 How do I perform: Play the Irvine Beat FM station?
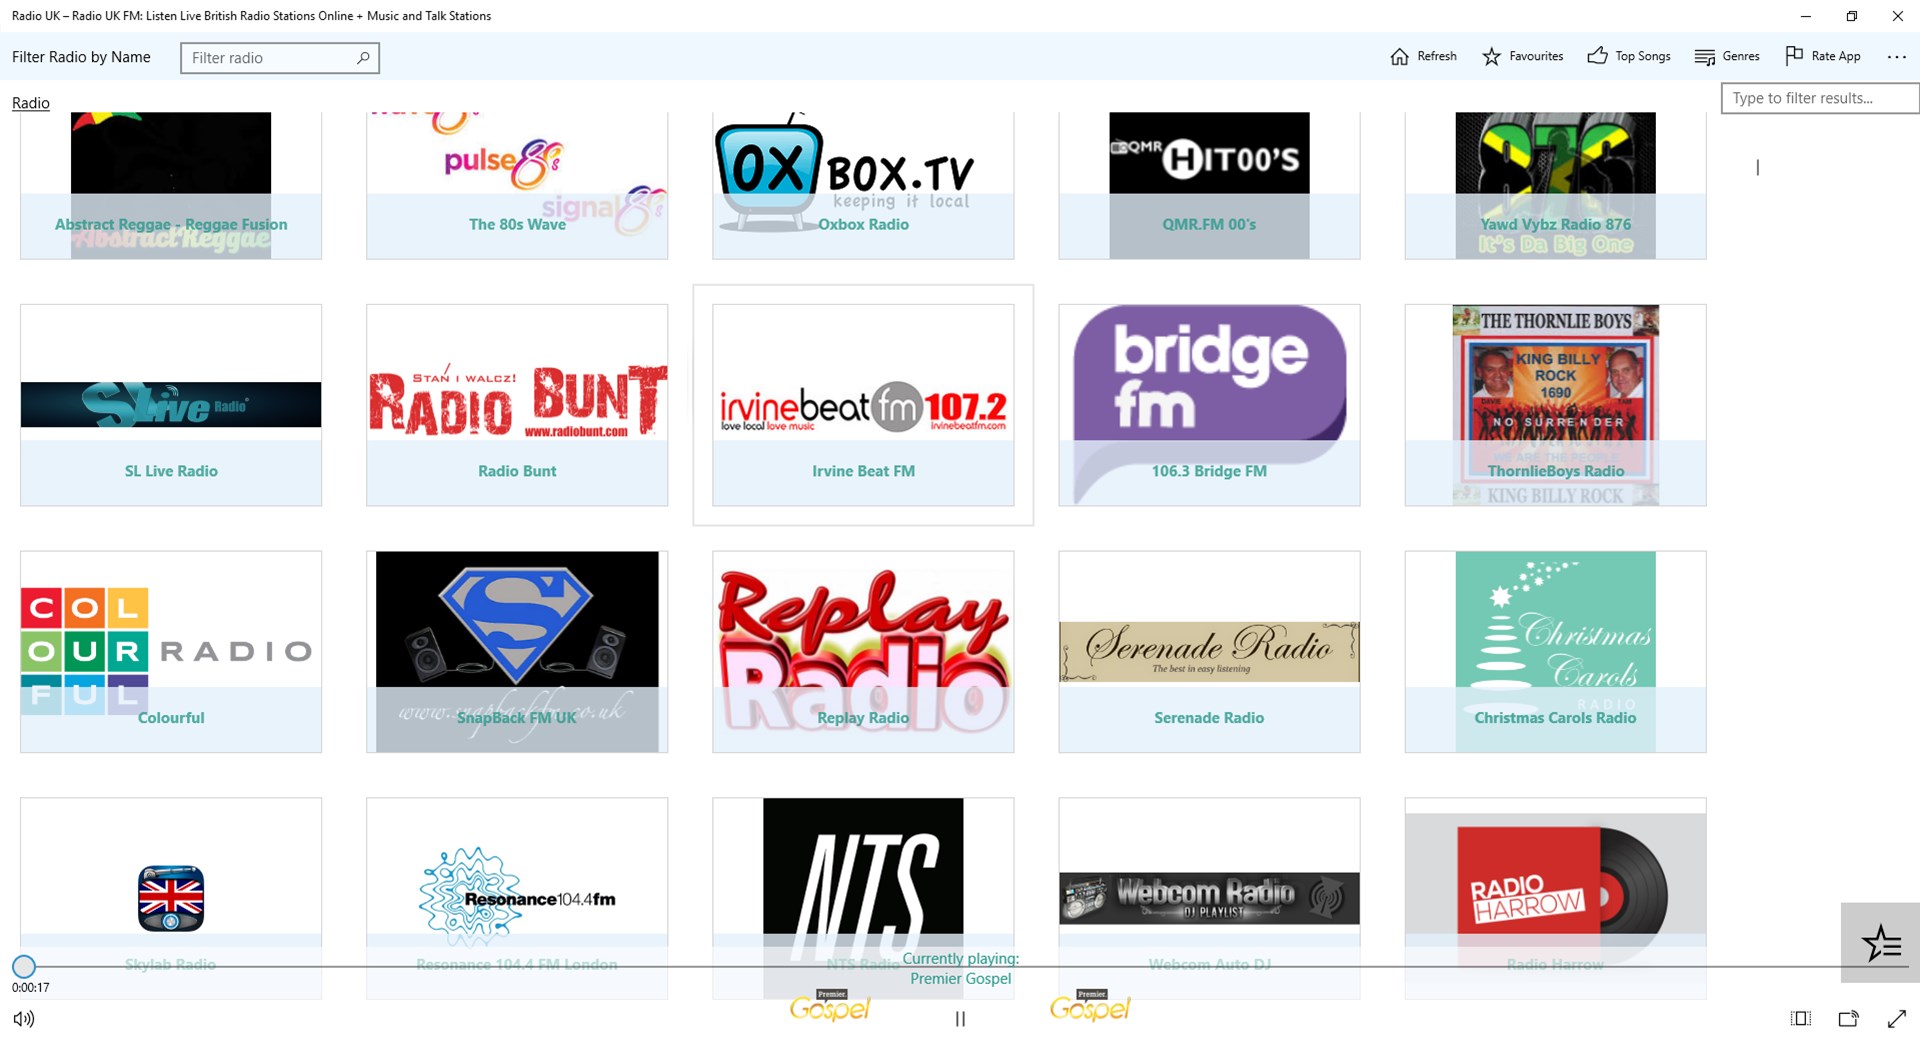point(863,405)
